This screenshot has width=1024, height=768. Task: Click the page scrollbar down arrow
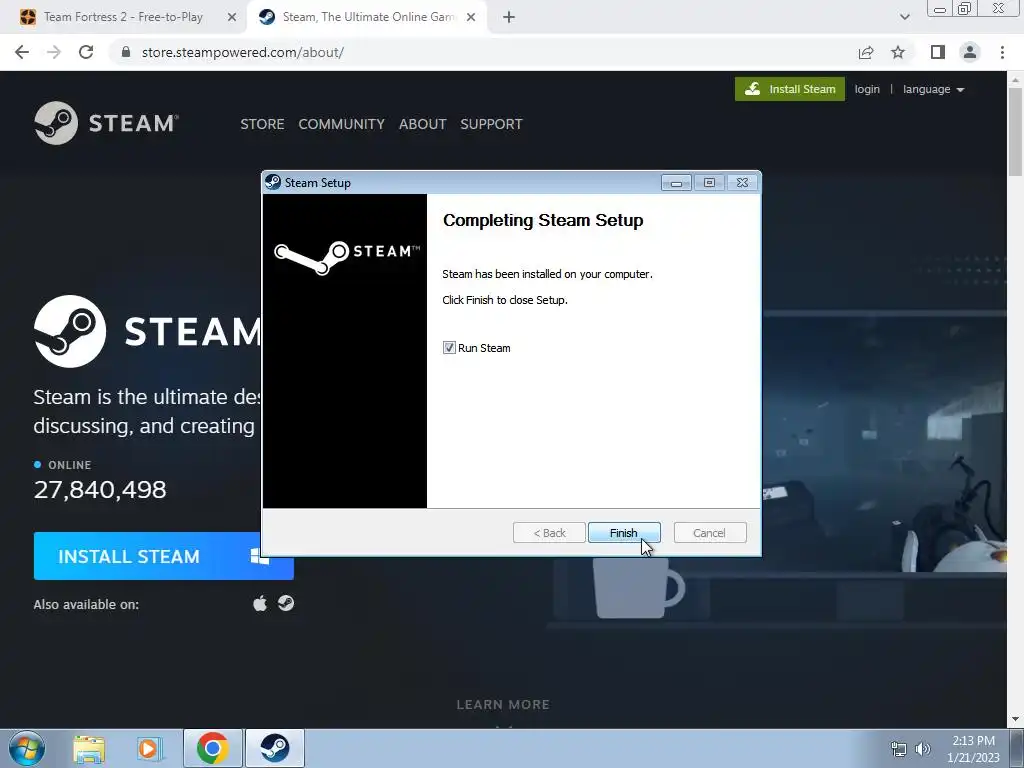click(x=1015, y=719)
